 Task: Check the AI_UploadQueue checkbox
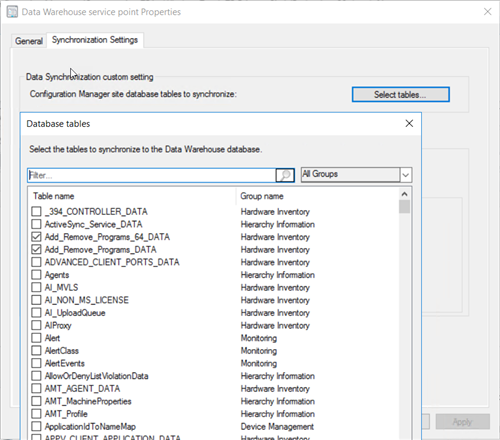[36, 313]
